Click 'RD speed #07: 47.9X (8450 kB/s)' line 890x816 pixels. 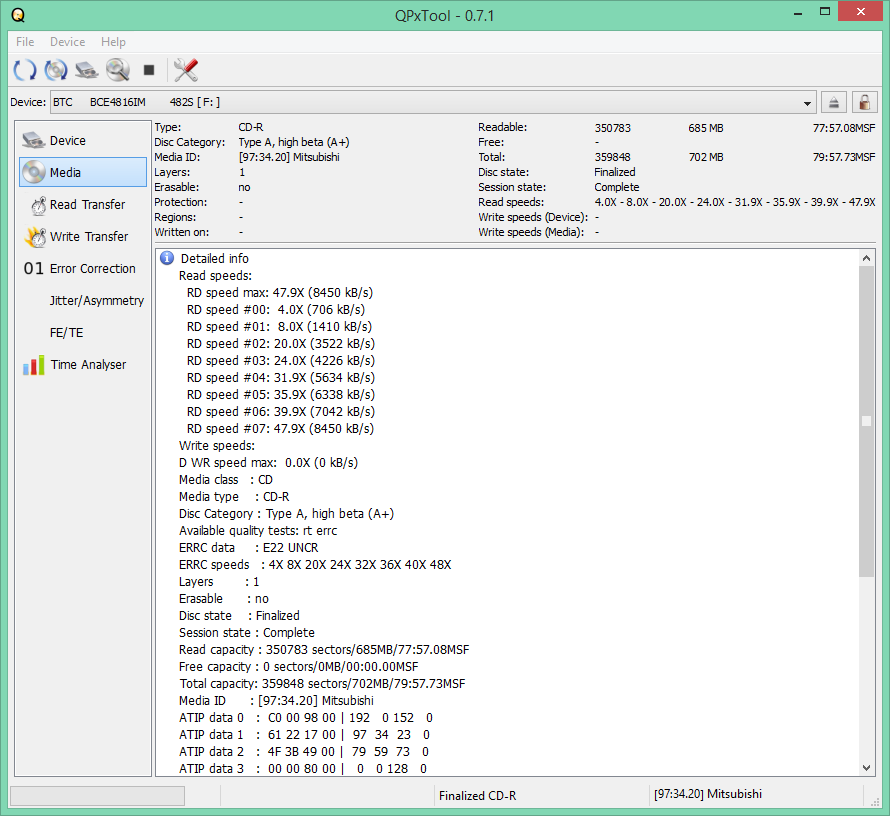280,429
